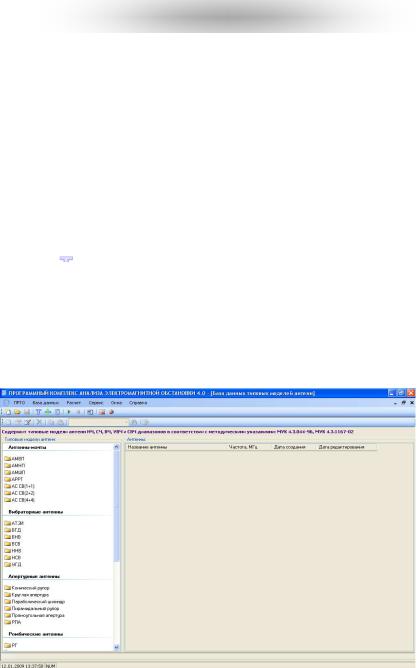Select the РГ rhombic antenna folder
The image size is (420, 668).
tap(11, 645)
